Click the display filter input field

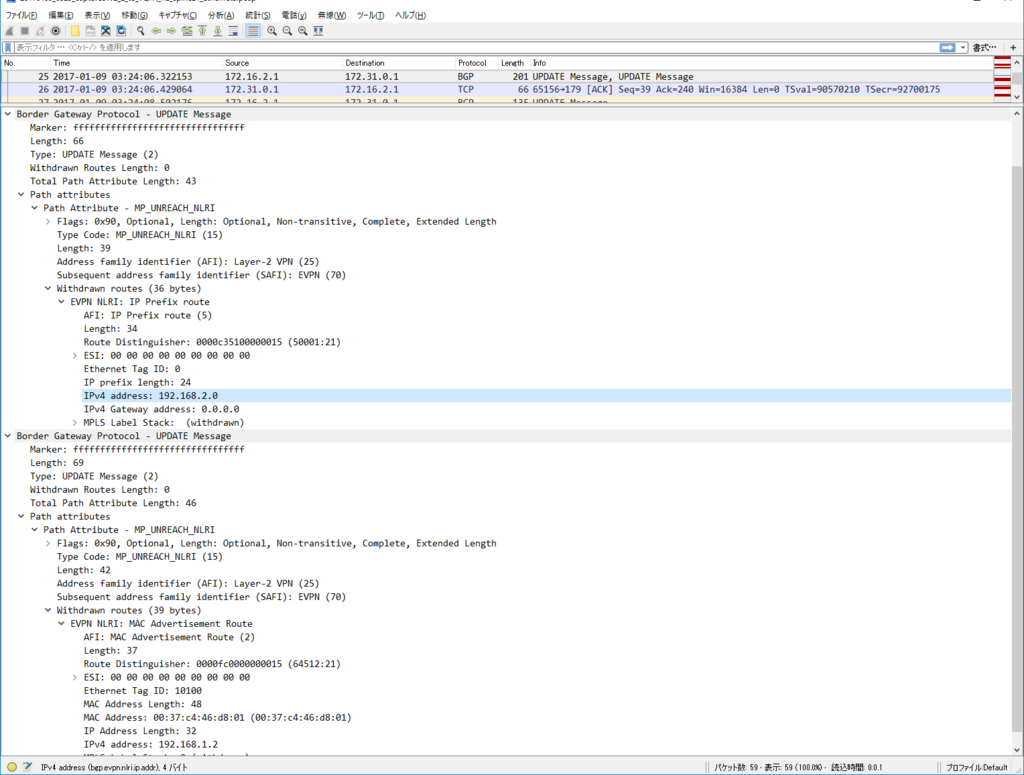click(x=475, y=48)
